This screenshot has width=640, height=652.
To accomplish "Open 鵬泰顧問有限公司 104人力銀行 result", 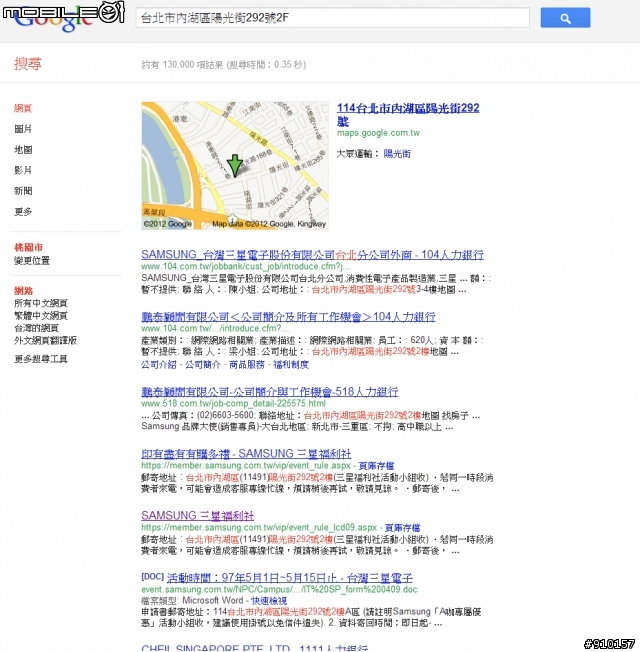I will click(288, 317).
